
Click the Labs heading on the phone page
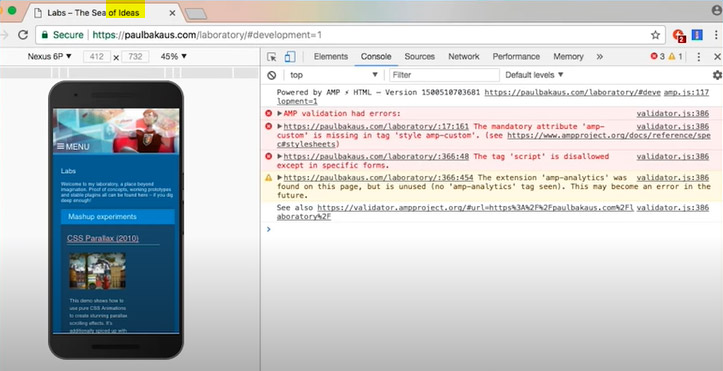point(68,171)
